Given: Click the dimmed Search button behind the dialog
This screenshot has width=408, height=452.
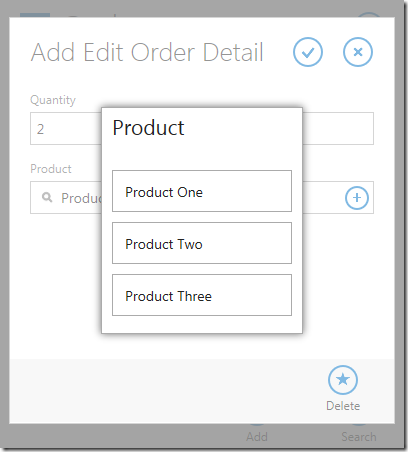Looking at the screenshot, I should pos(359,437).
